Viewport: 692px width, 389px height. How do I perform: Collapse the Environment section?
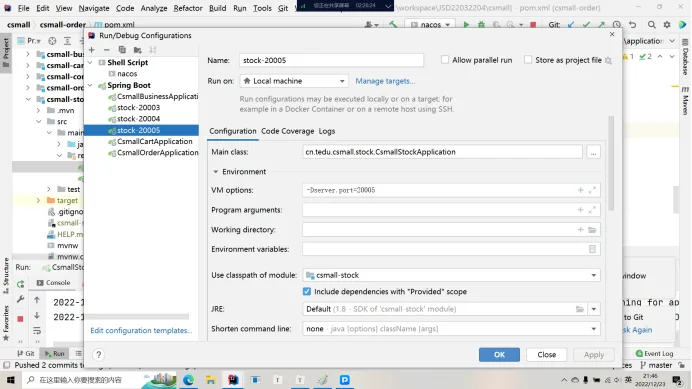pyautogui.click(x=216, y=172)
